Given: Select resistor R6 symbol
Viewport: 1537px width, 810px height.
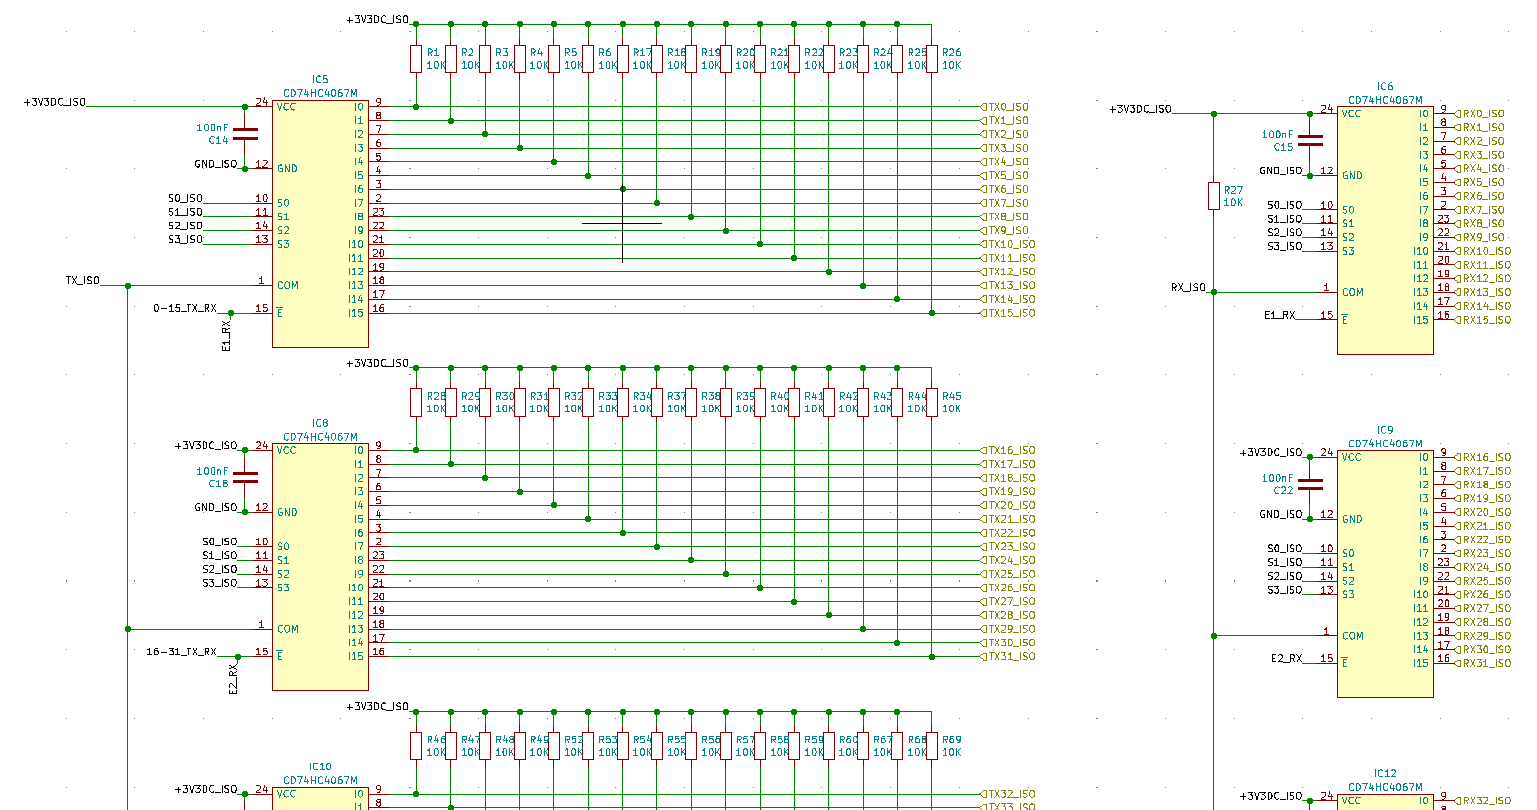Looking at the screenshot, I should click(x=588, y=58).
